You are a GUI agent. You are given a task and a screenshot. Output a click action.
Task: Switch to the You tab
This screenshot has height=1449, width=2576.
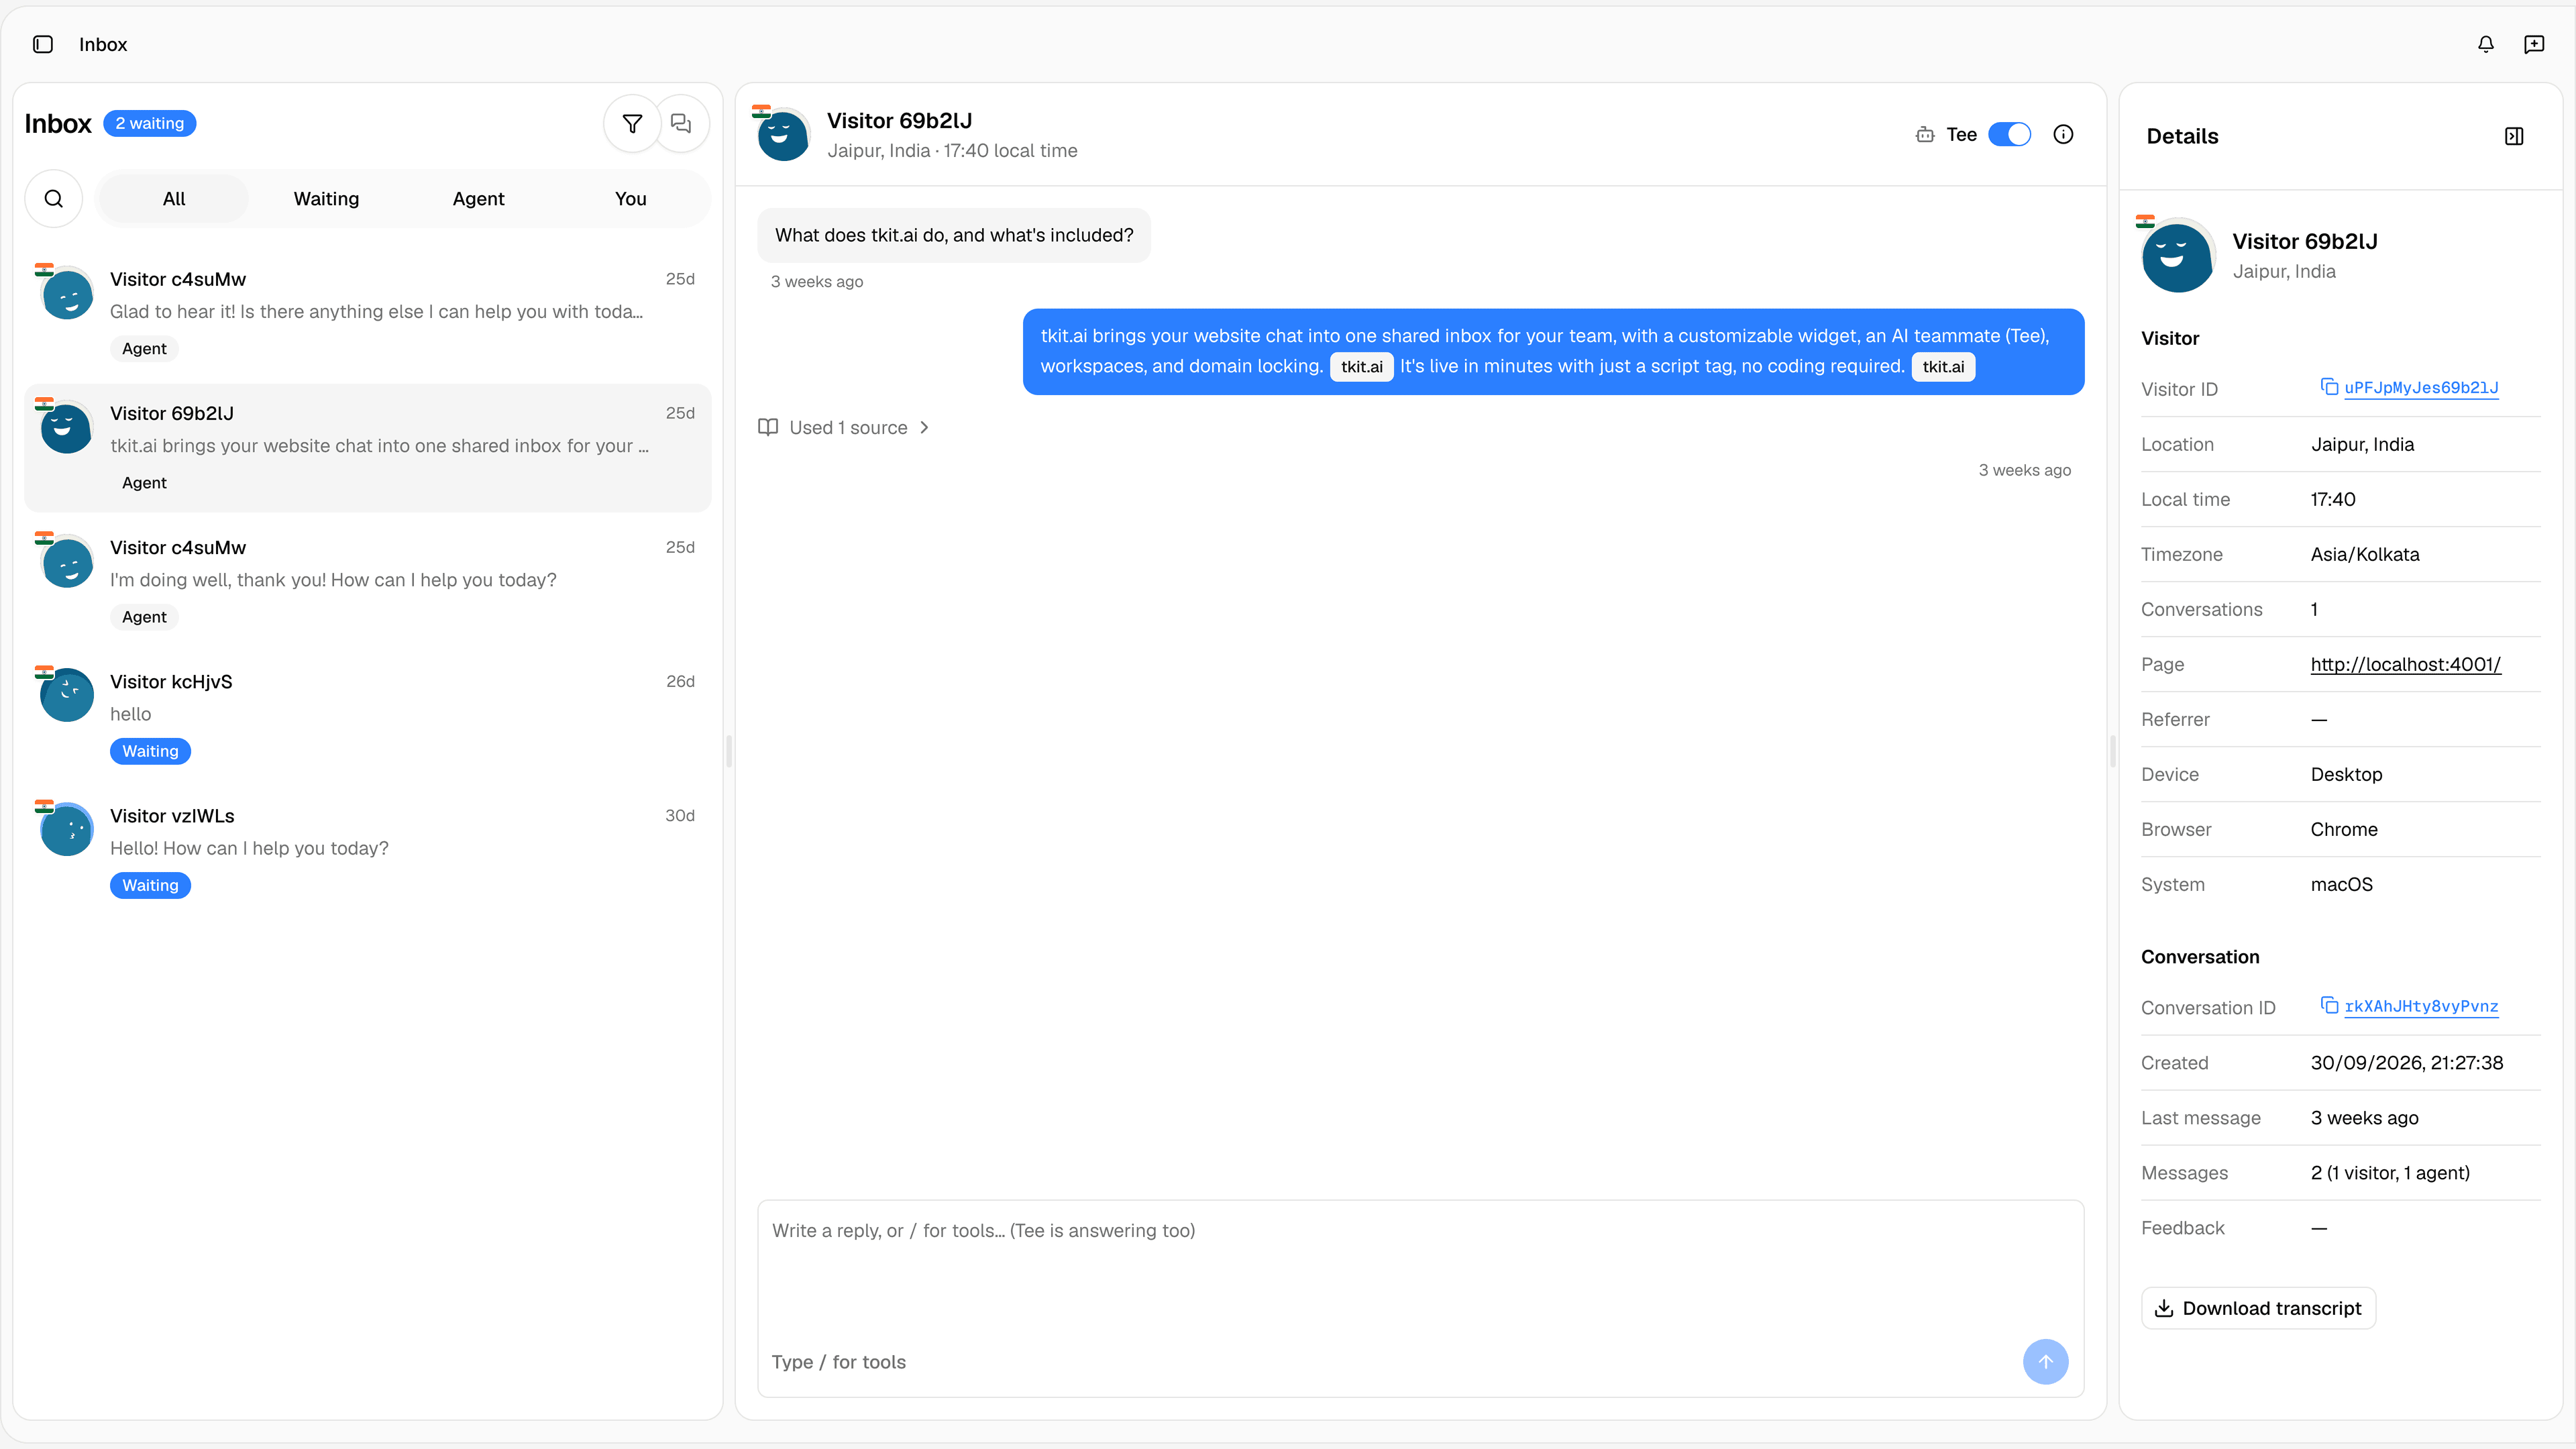[630, 199]
